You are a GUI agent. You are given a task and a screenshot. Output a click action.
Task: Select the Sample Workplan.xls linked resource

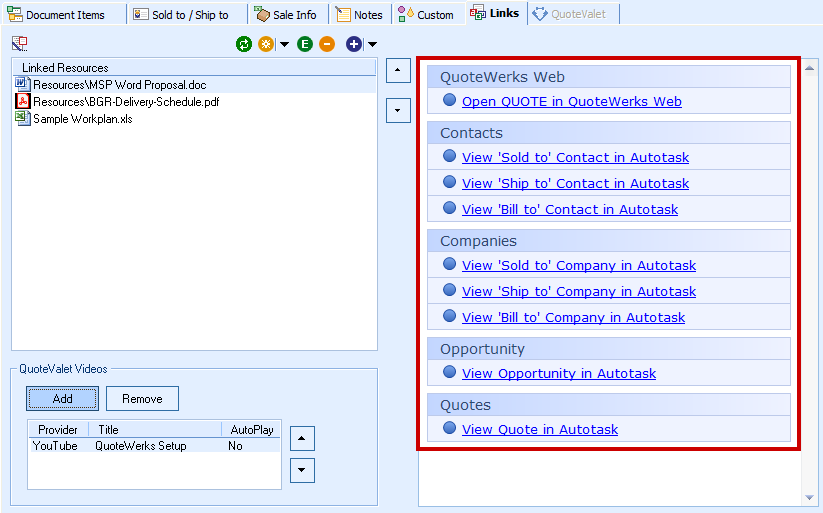pos(82,119)
